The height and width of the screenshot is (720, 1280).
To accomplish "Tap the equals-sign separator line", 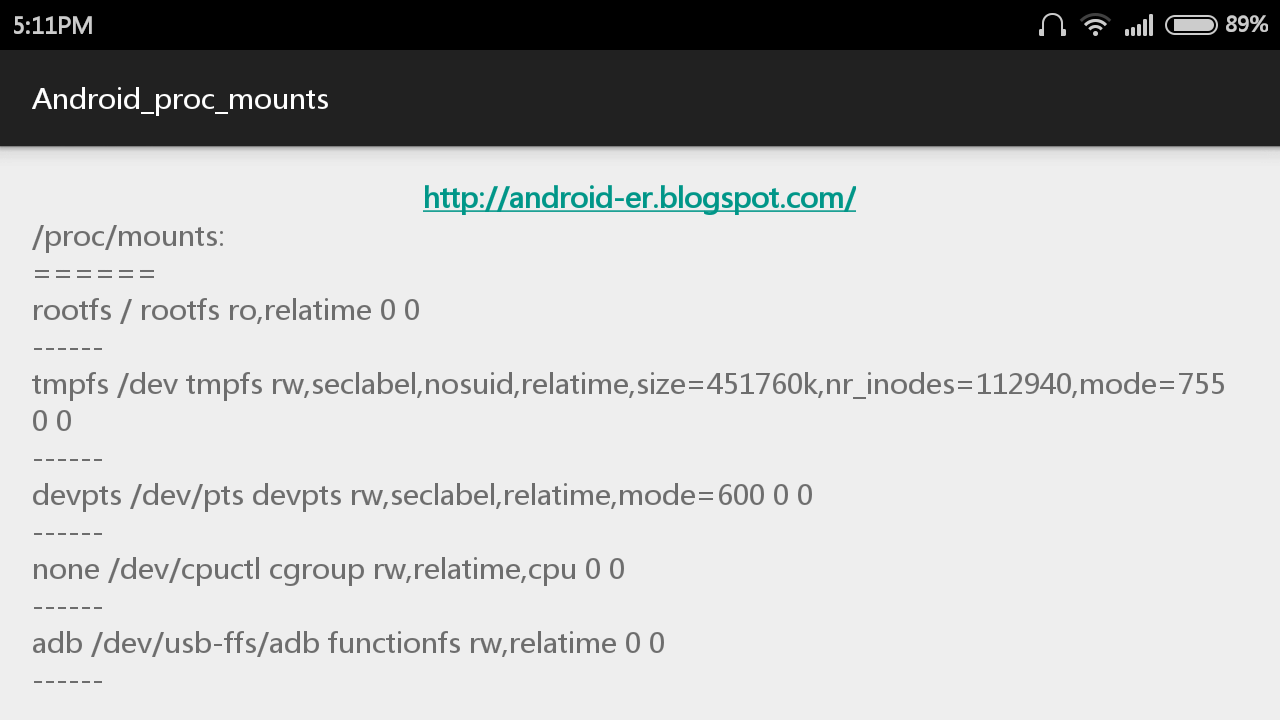I will point(94,273).
